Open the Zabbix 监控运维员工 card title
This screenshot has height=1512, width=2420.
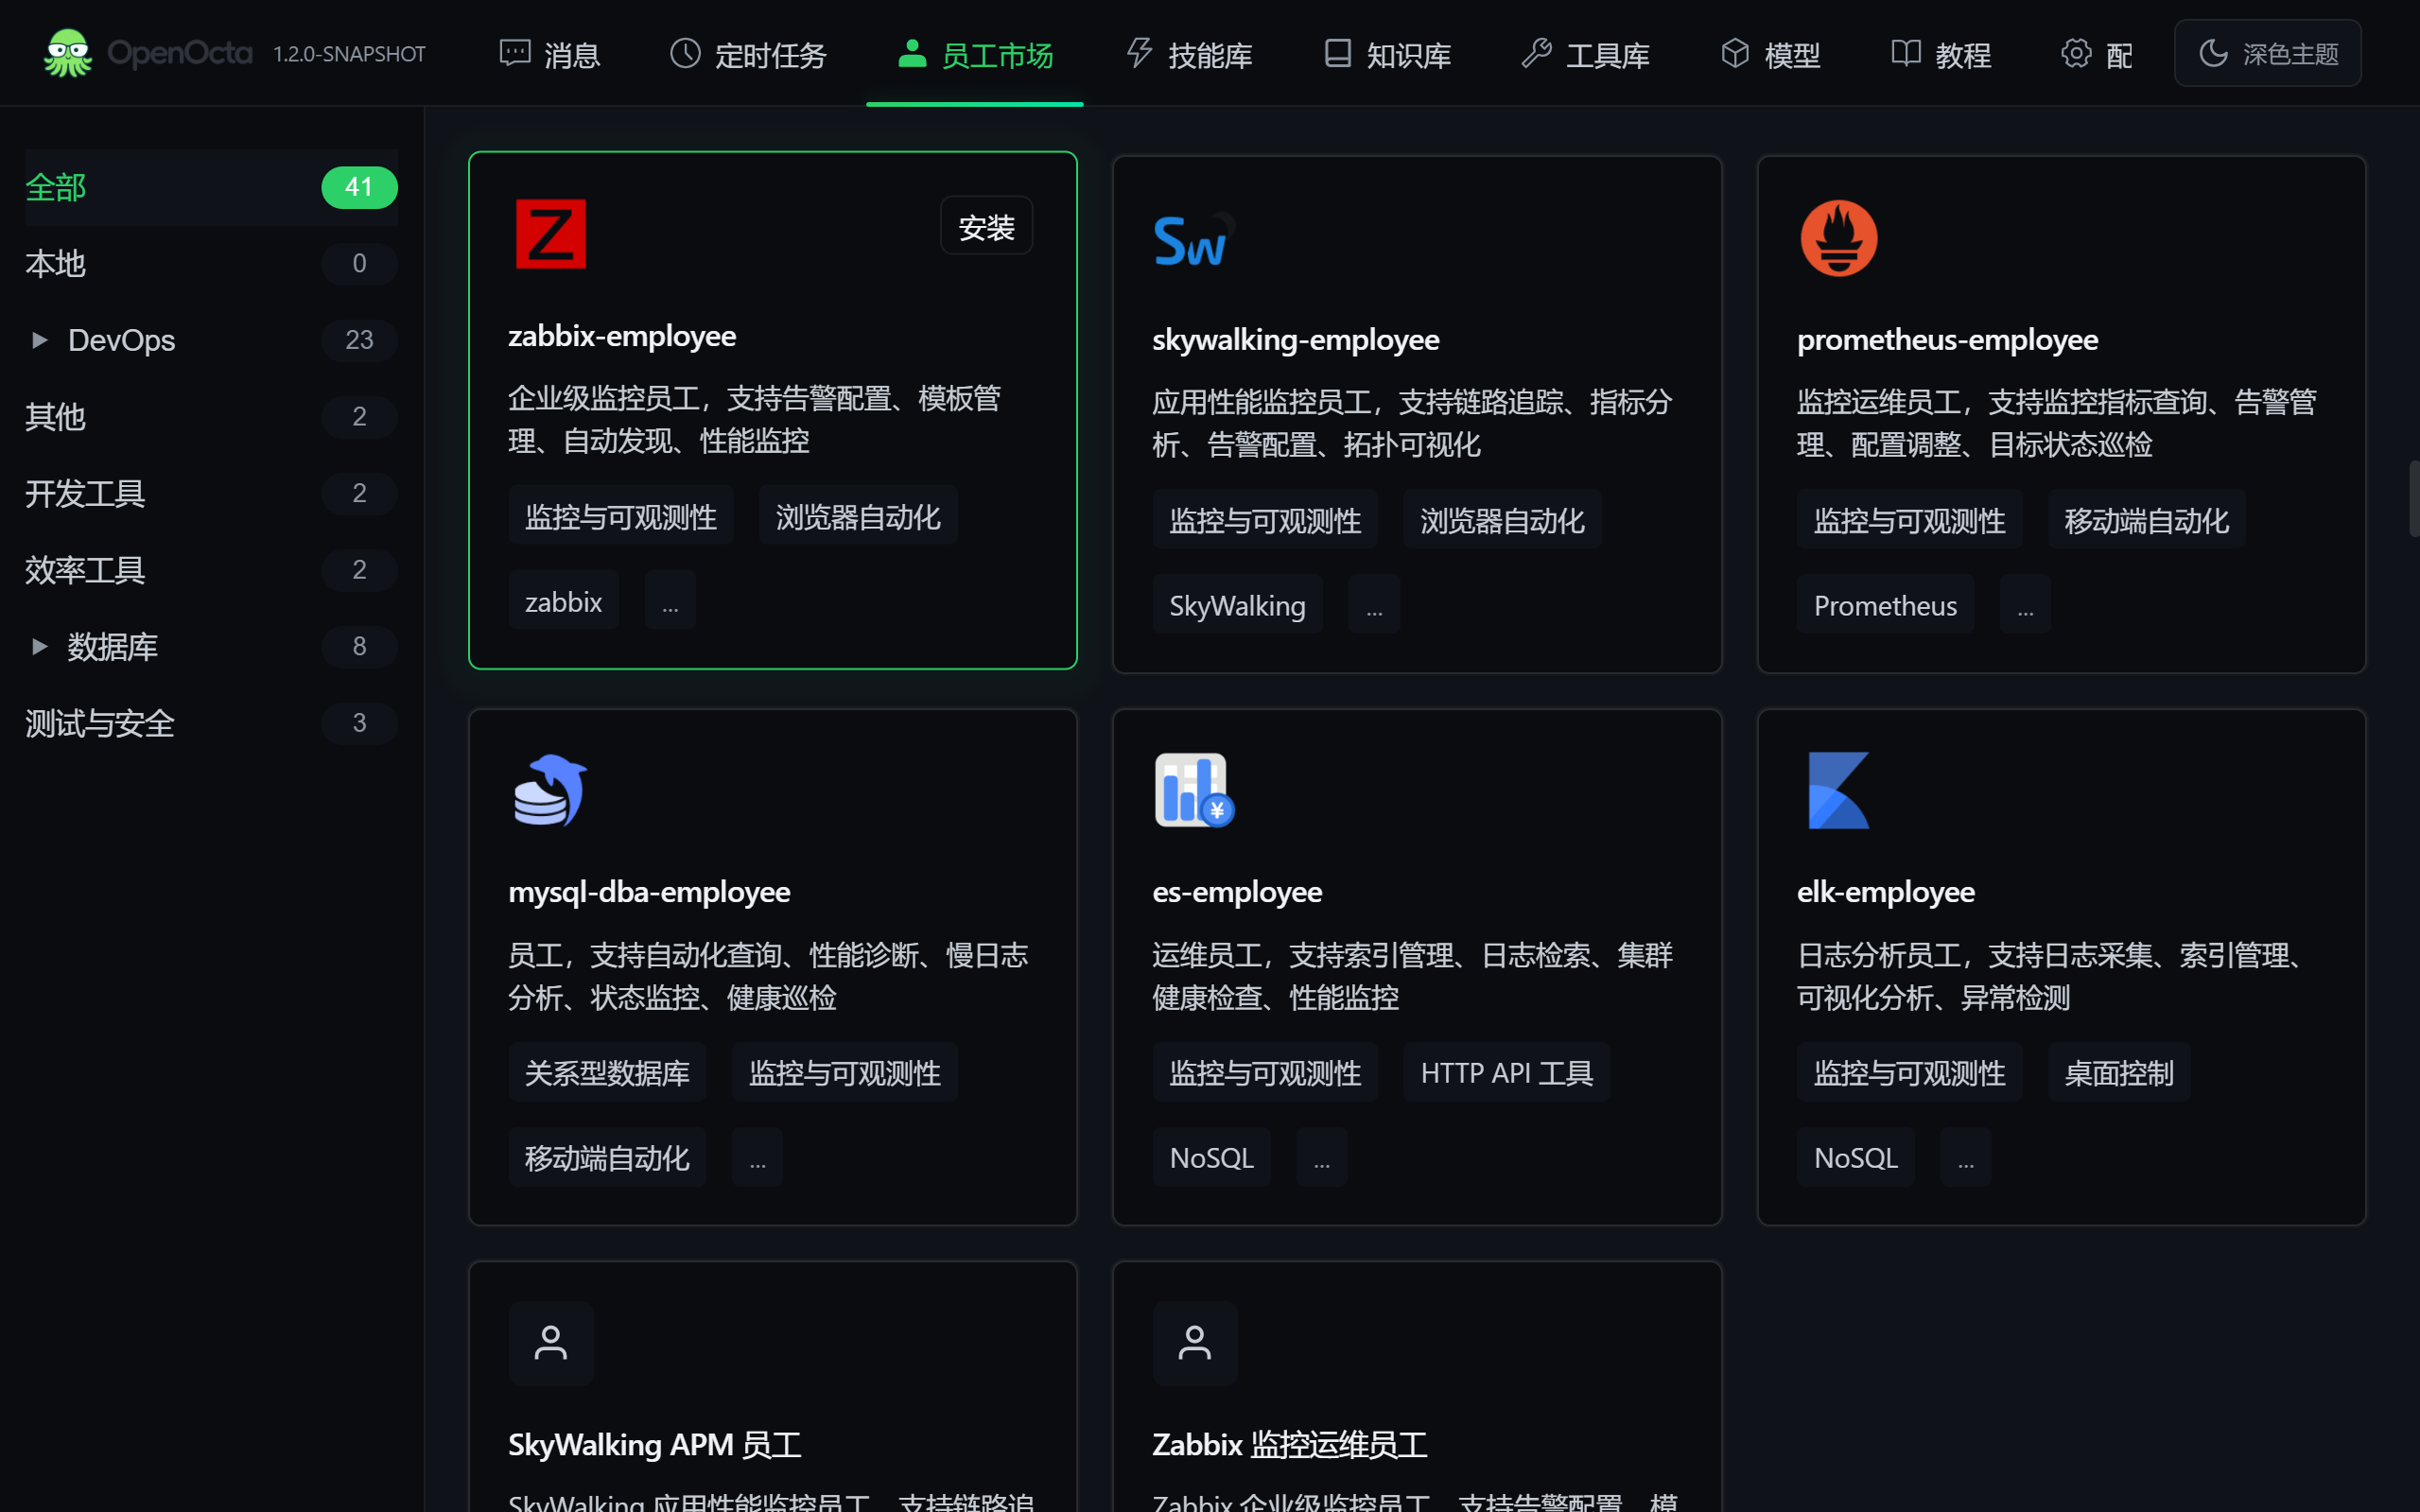click(1289, 1445)
